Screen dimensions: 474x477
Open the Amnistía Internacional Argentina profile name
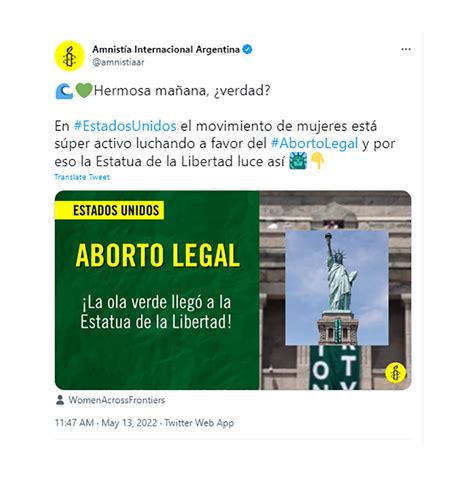click(166, 50)
